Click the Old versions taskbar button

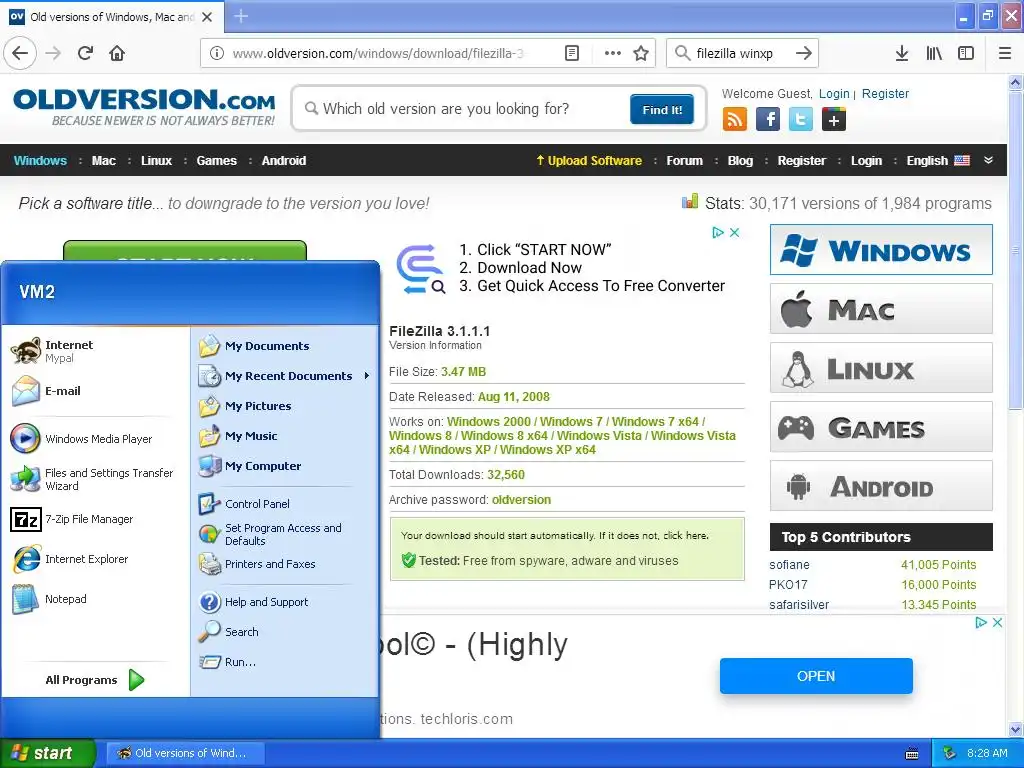[x=185, y=753]
